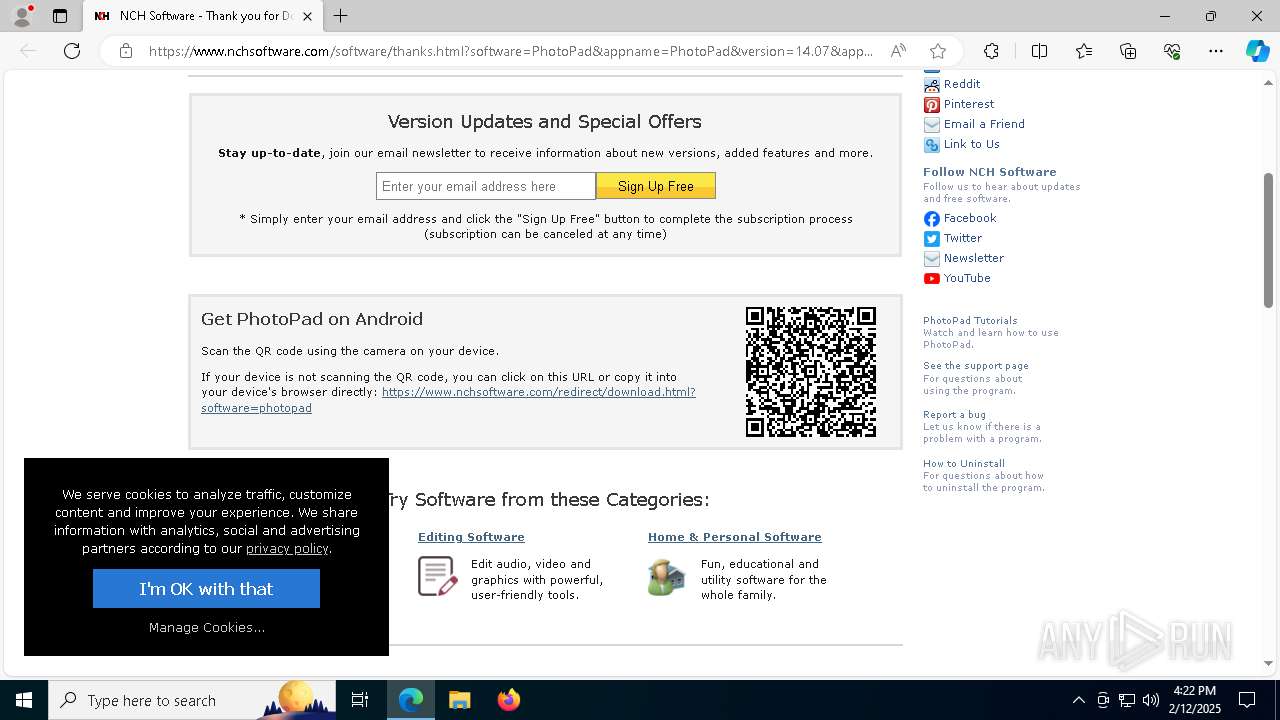
Task: Select the NCH Software Thank you tab
Action: coord(203,16)
